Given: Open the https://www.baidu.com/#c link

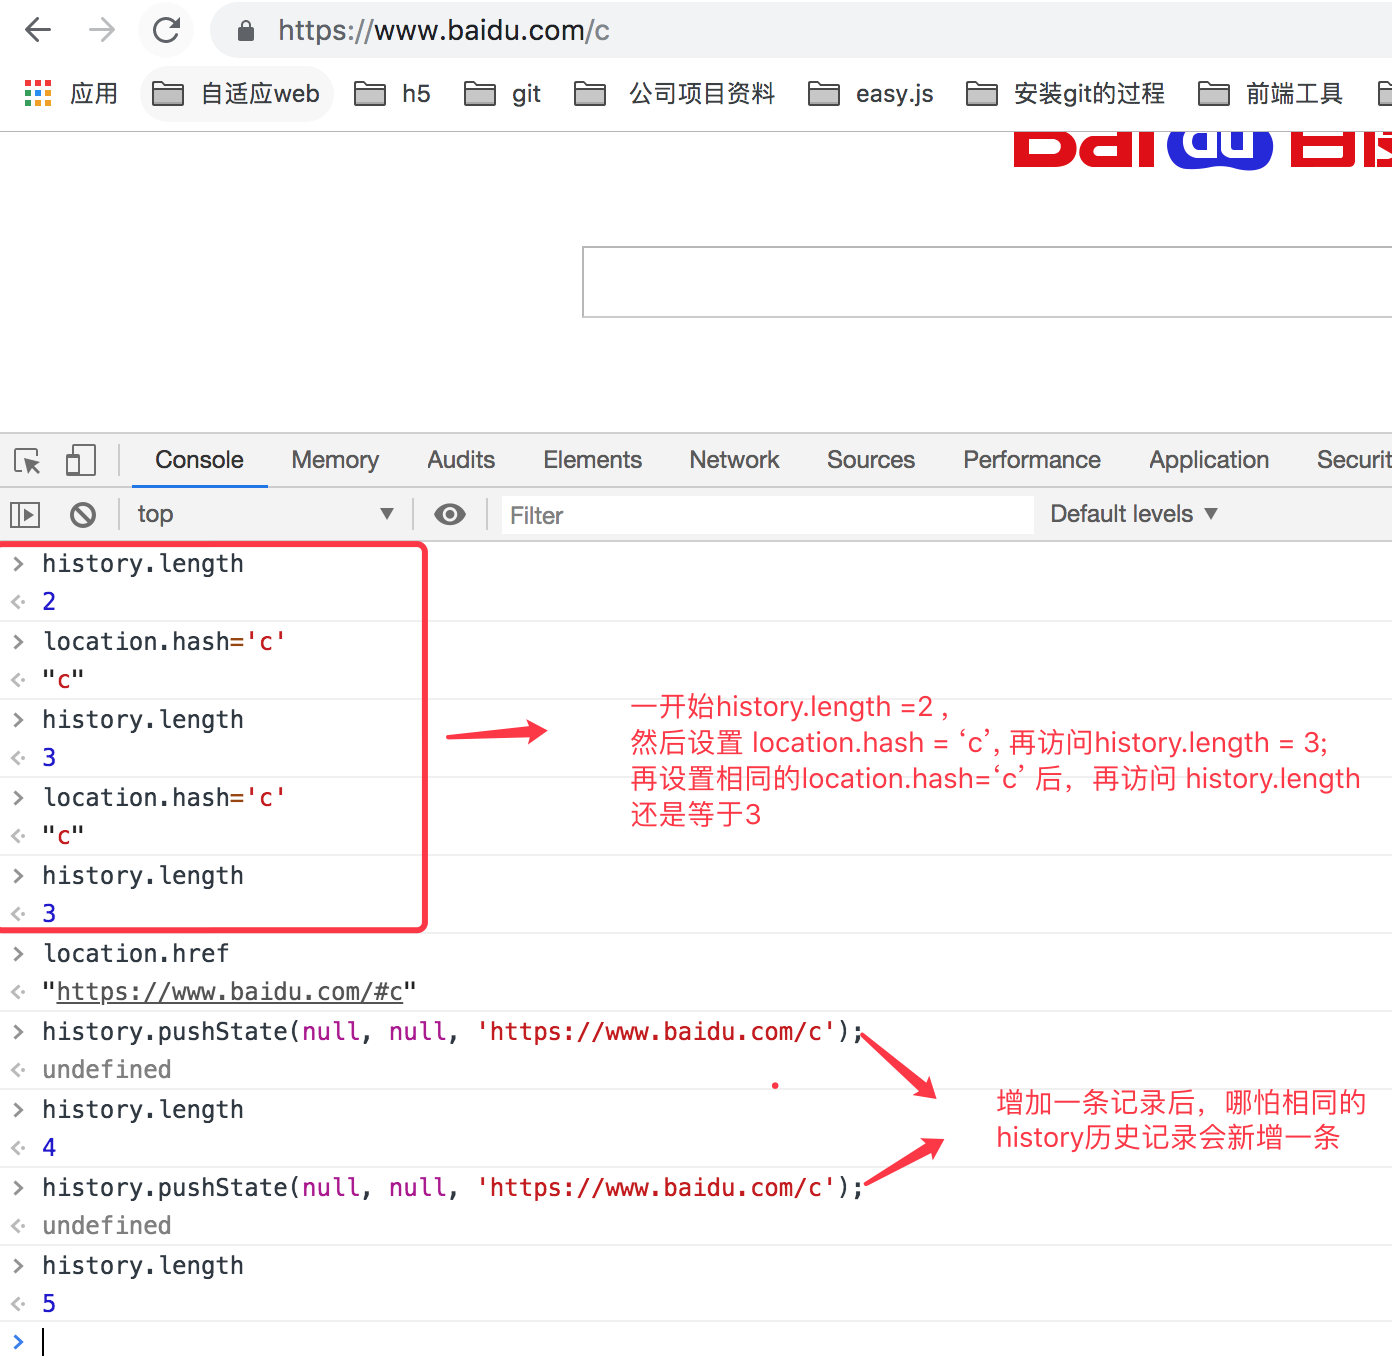Looking at the screenshot, I should [x=230, y=992].
